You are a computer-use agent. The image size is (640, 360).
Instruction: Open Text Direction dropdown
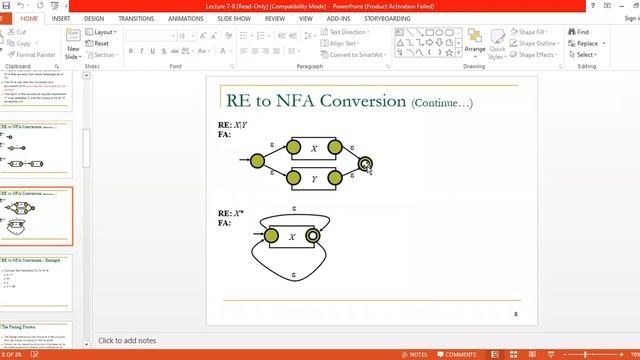(345, 32)
